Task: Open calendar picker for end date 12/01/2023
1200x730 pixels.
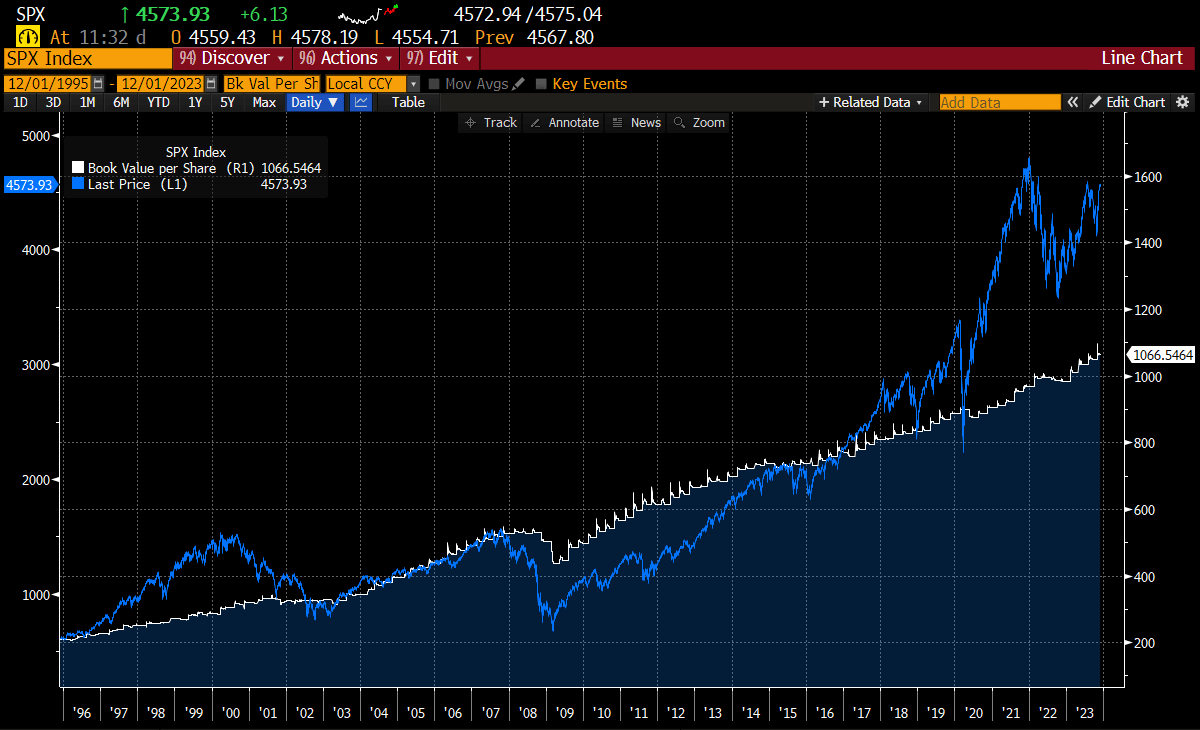Action: click(x=211, y=84)
